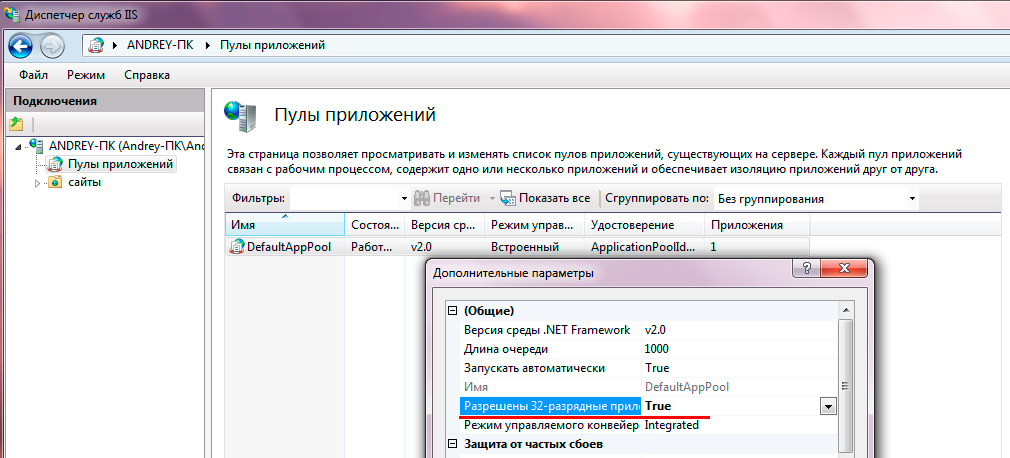Expand the сайты tree node
Image resolution: width=1010 pixels, height=458 pixels.
(x=37, y=183)
